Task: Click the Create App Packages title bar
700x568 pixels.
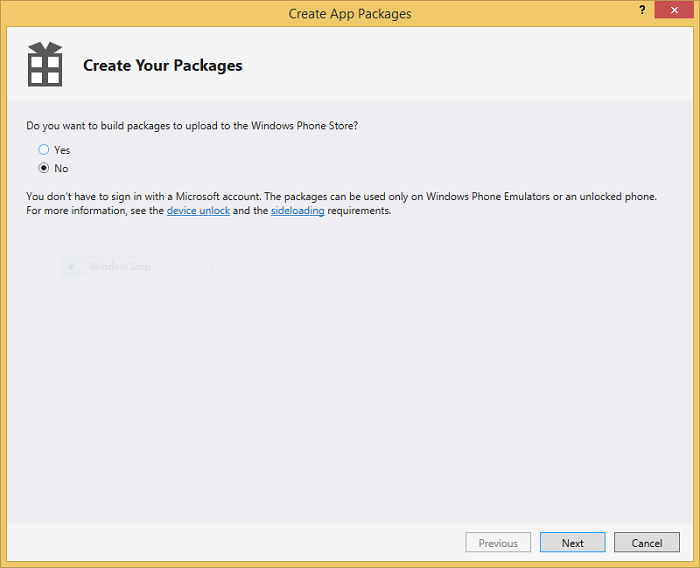Action: click(x=350, y=13)
